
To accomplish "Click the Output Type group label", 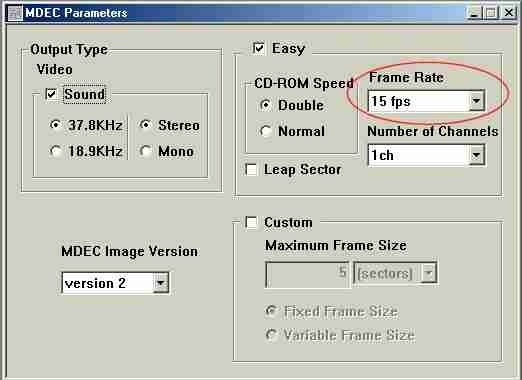I will [69, 49].
